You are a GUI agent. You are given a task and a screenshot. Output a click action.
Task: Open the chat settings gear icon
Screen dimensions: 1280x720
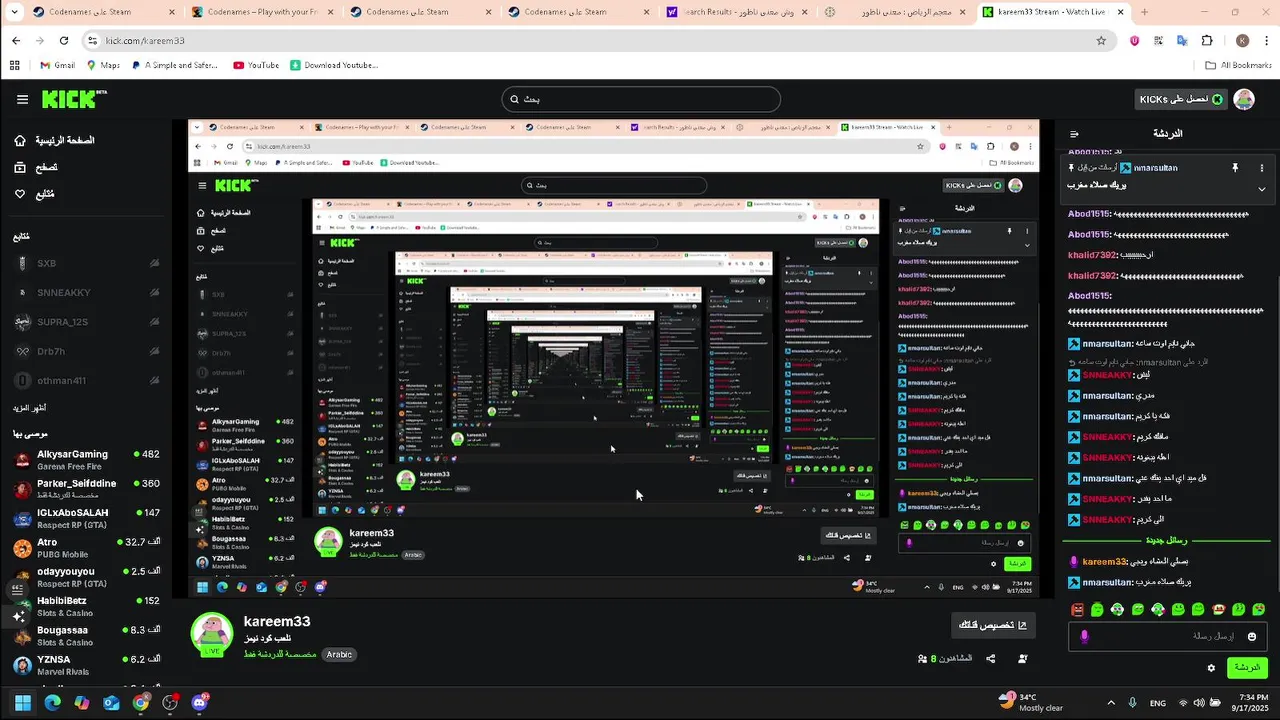click(1211, 668)
